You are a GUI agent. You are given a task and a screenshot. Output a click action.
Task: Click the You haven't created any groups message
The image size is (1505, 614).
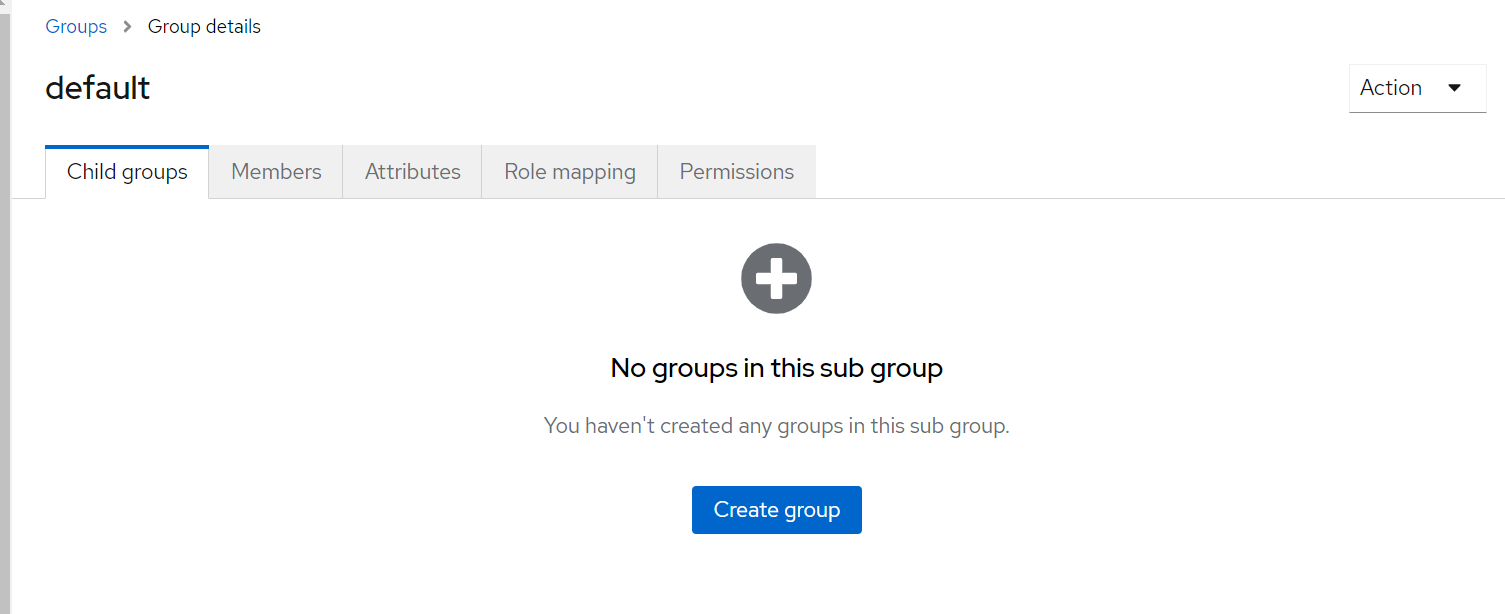tap(776, 426)
